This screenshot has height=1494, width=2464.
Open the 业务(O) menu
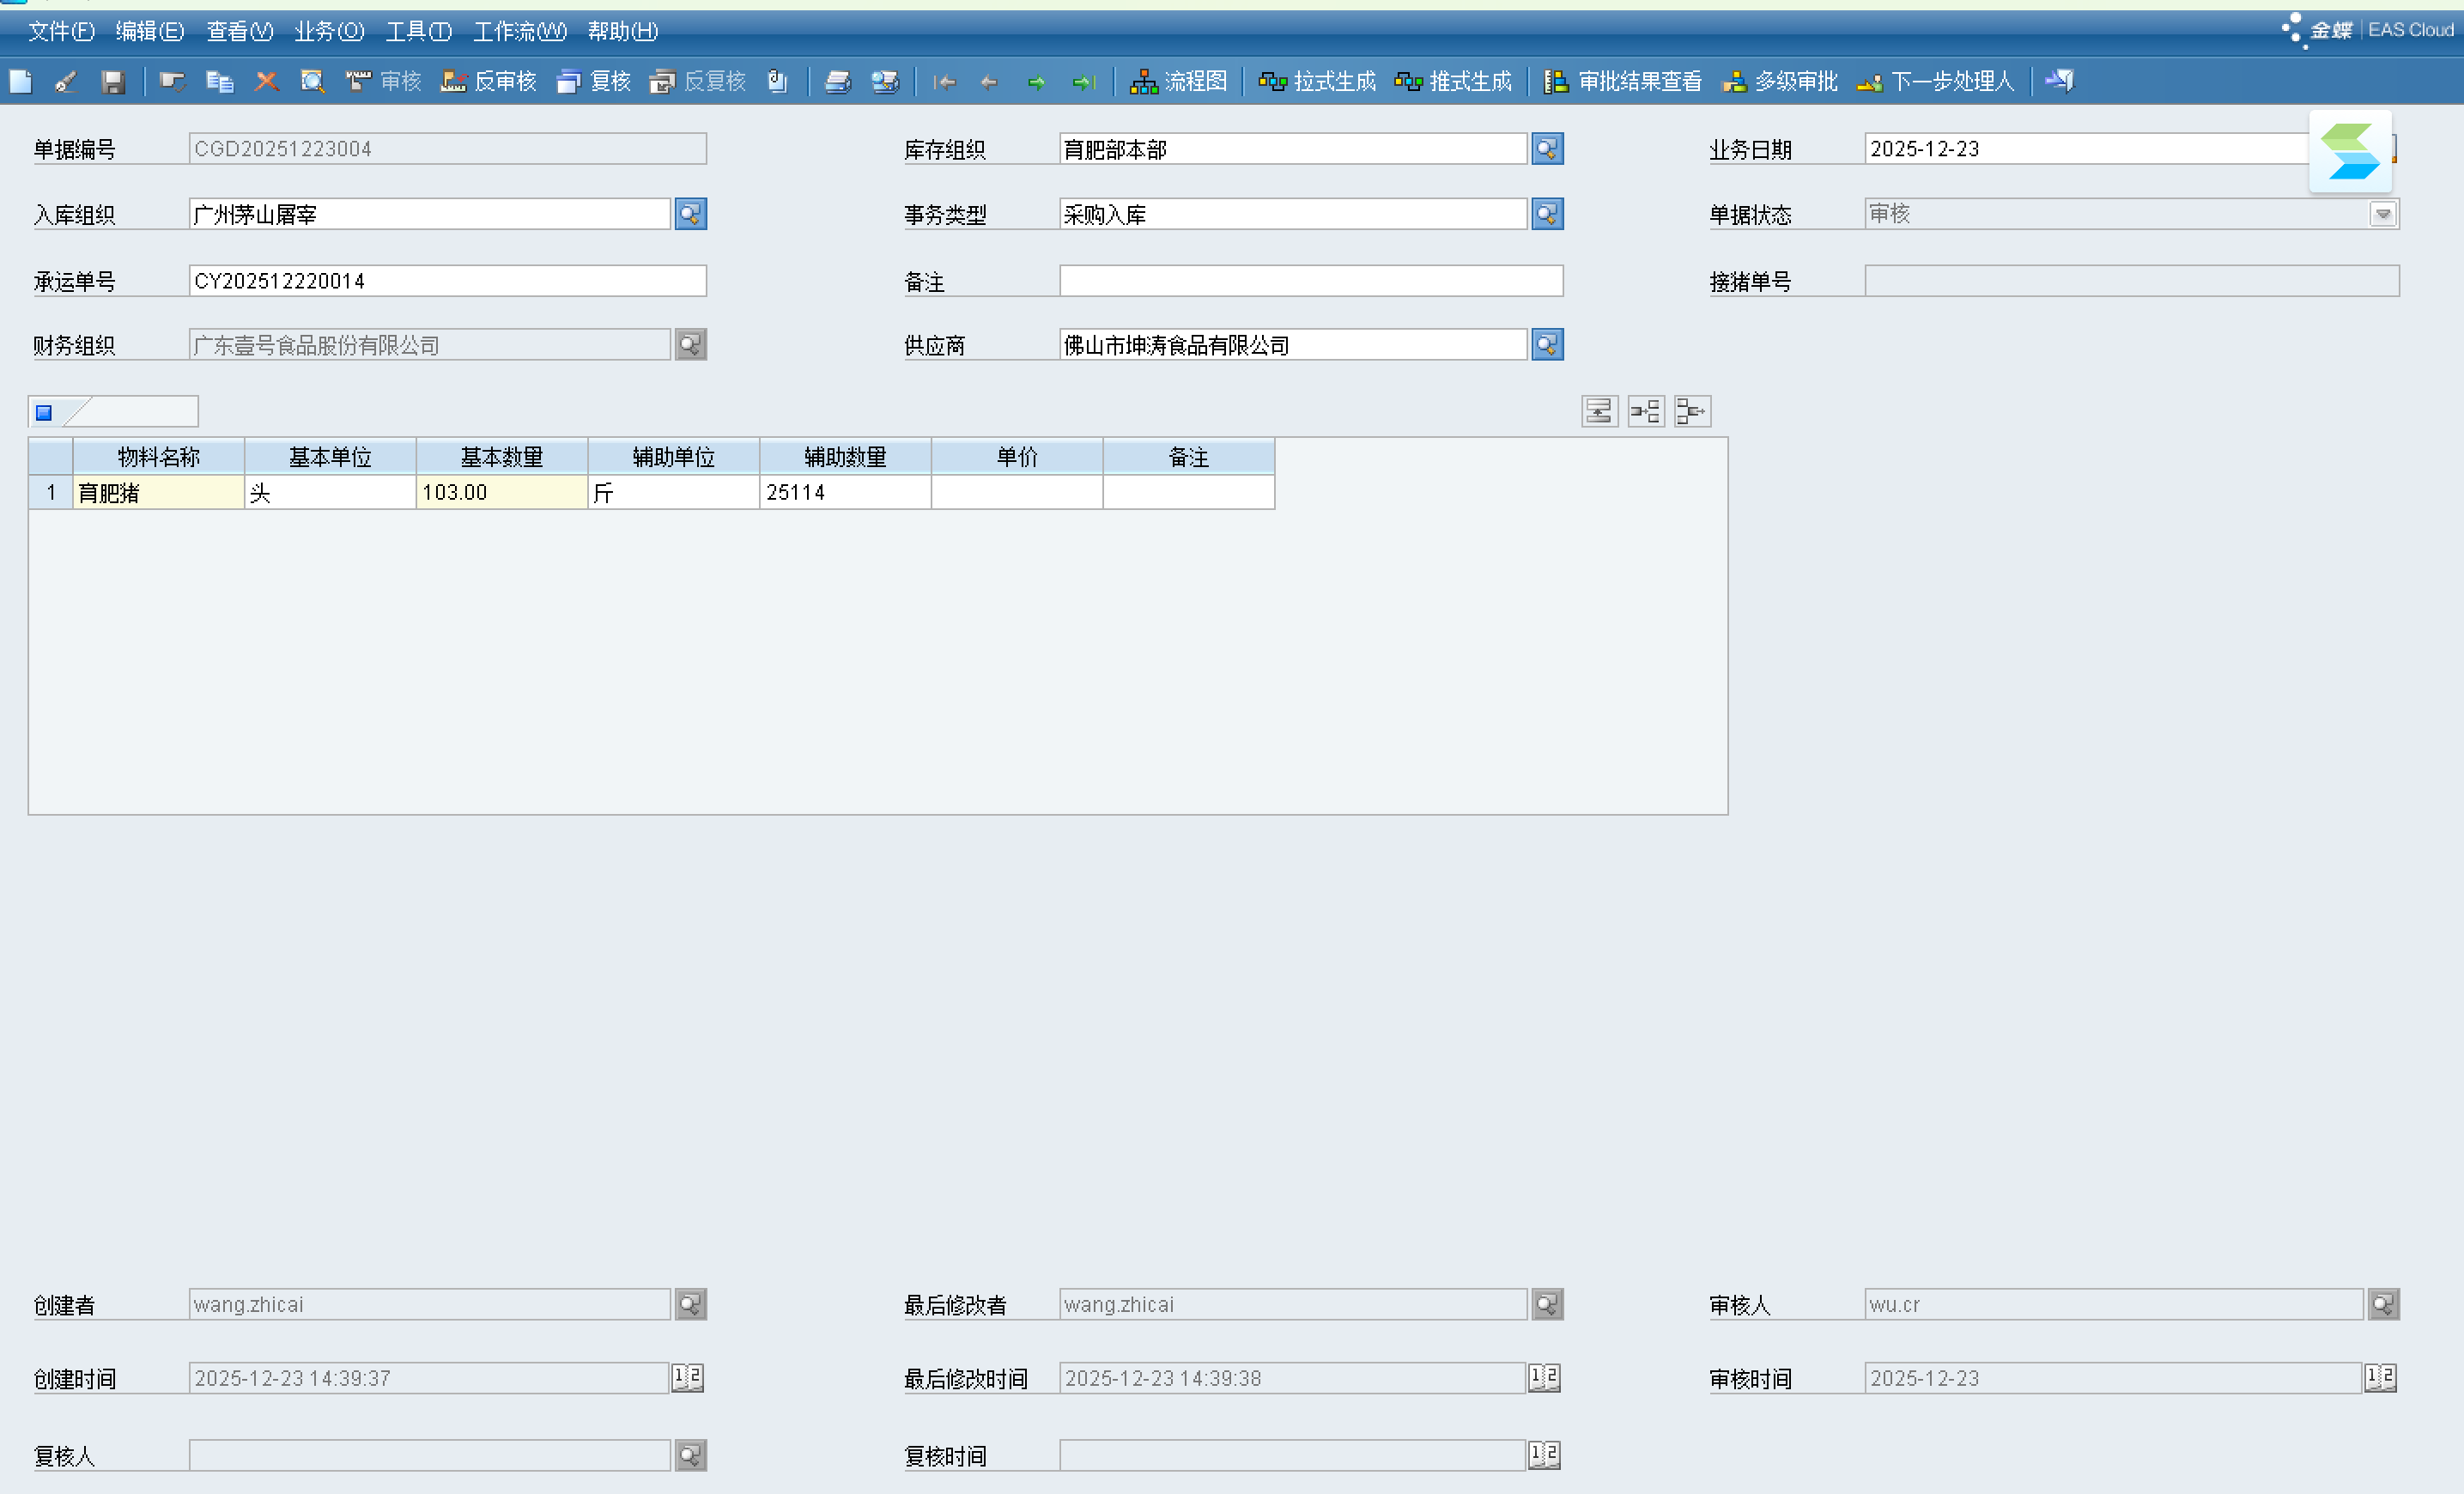point(329,31)
